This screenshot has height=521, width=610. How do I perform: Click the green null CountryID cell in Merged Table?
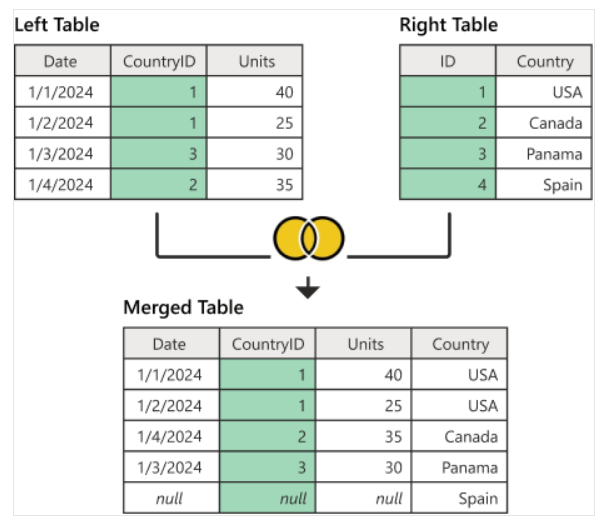[268, 498]
